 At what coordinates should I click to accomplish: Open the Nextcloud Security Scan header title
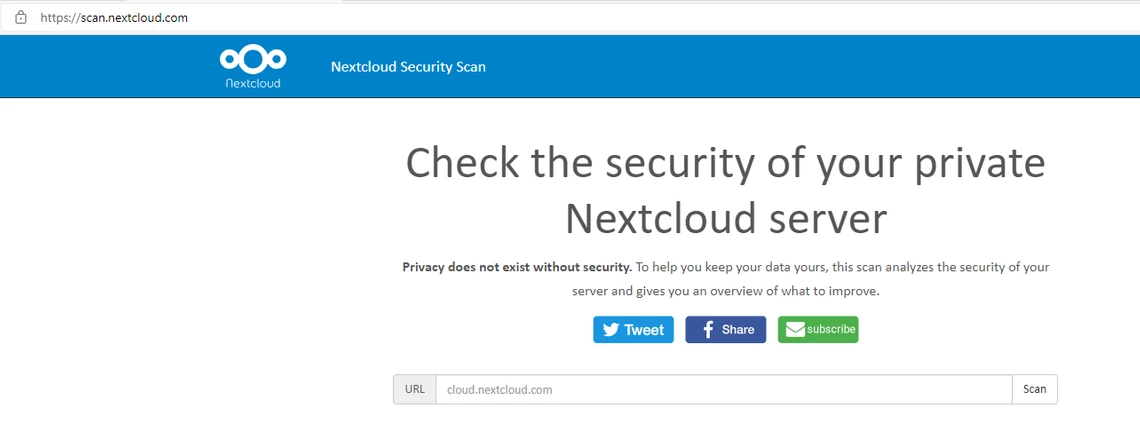408,67
